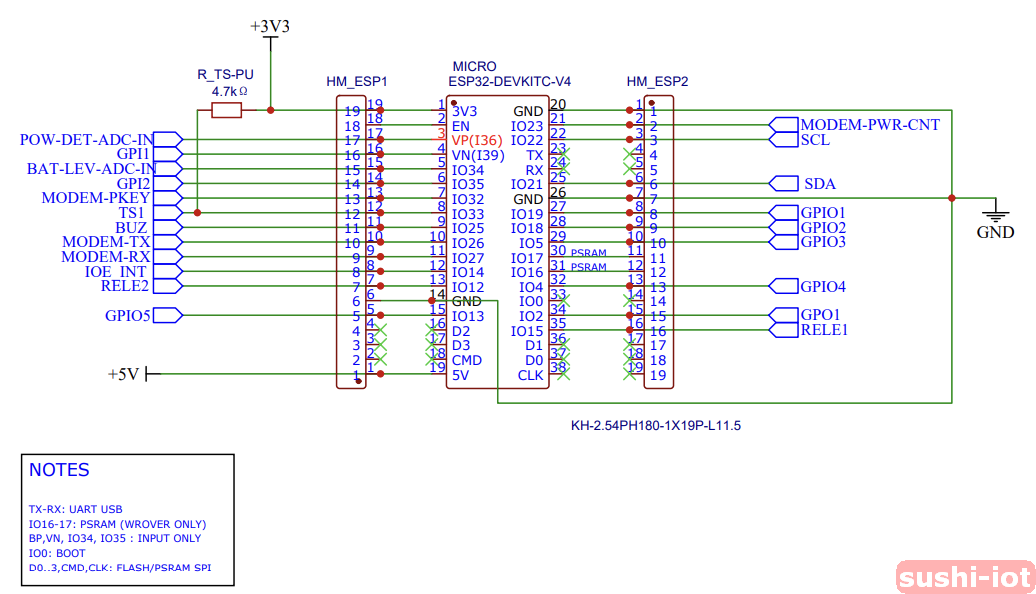Screen dimensions: 1036x594
Task: Click the KH-2.54PH180-1X19P-L11.5 part number
Action: [655, 425]
